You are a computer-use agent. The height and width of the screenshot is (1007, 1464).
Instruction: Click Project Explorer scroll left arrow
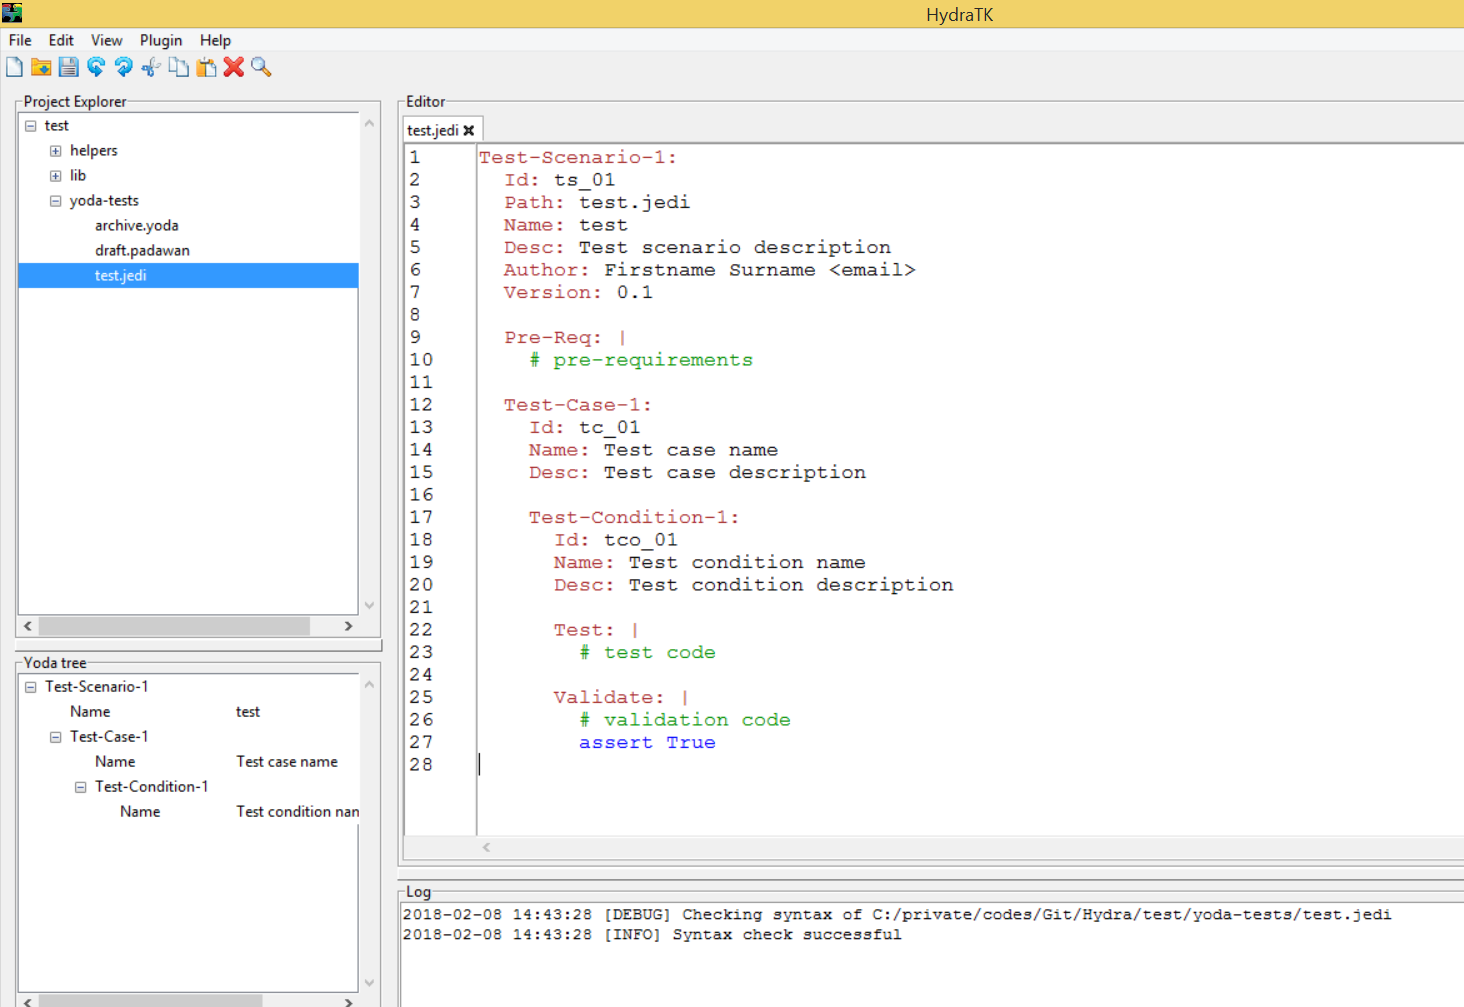(x=28, y=626)
